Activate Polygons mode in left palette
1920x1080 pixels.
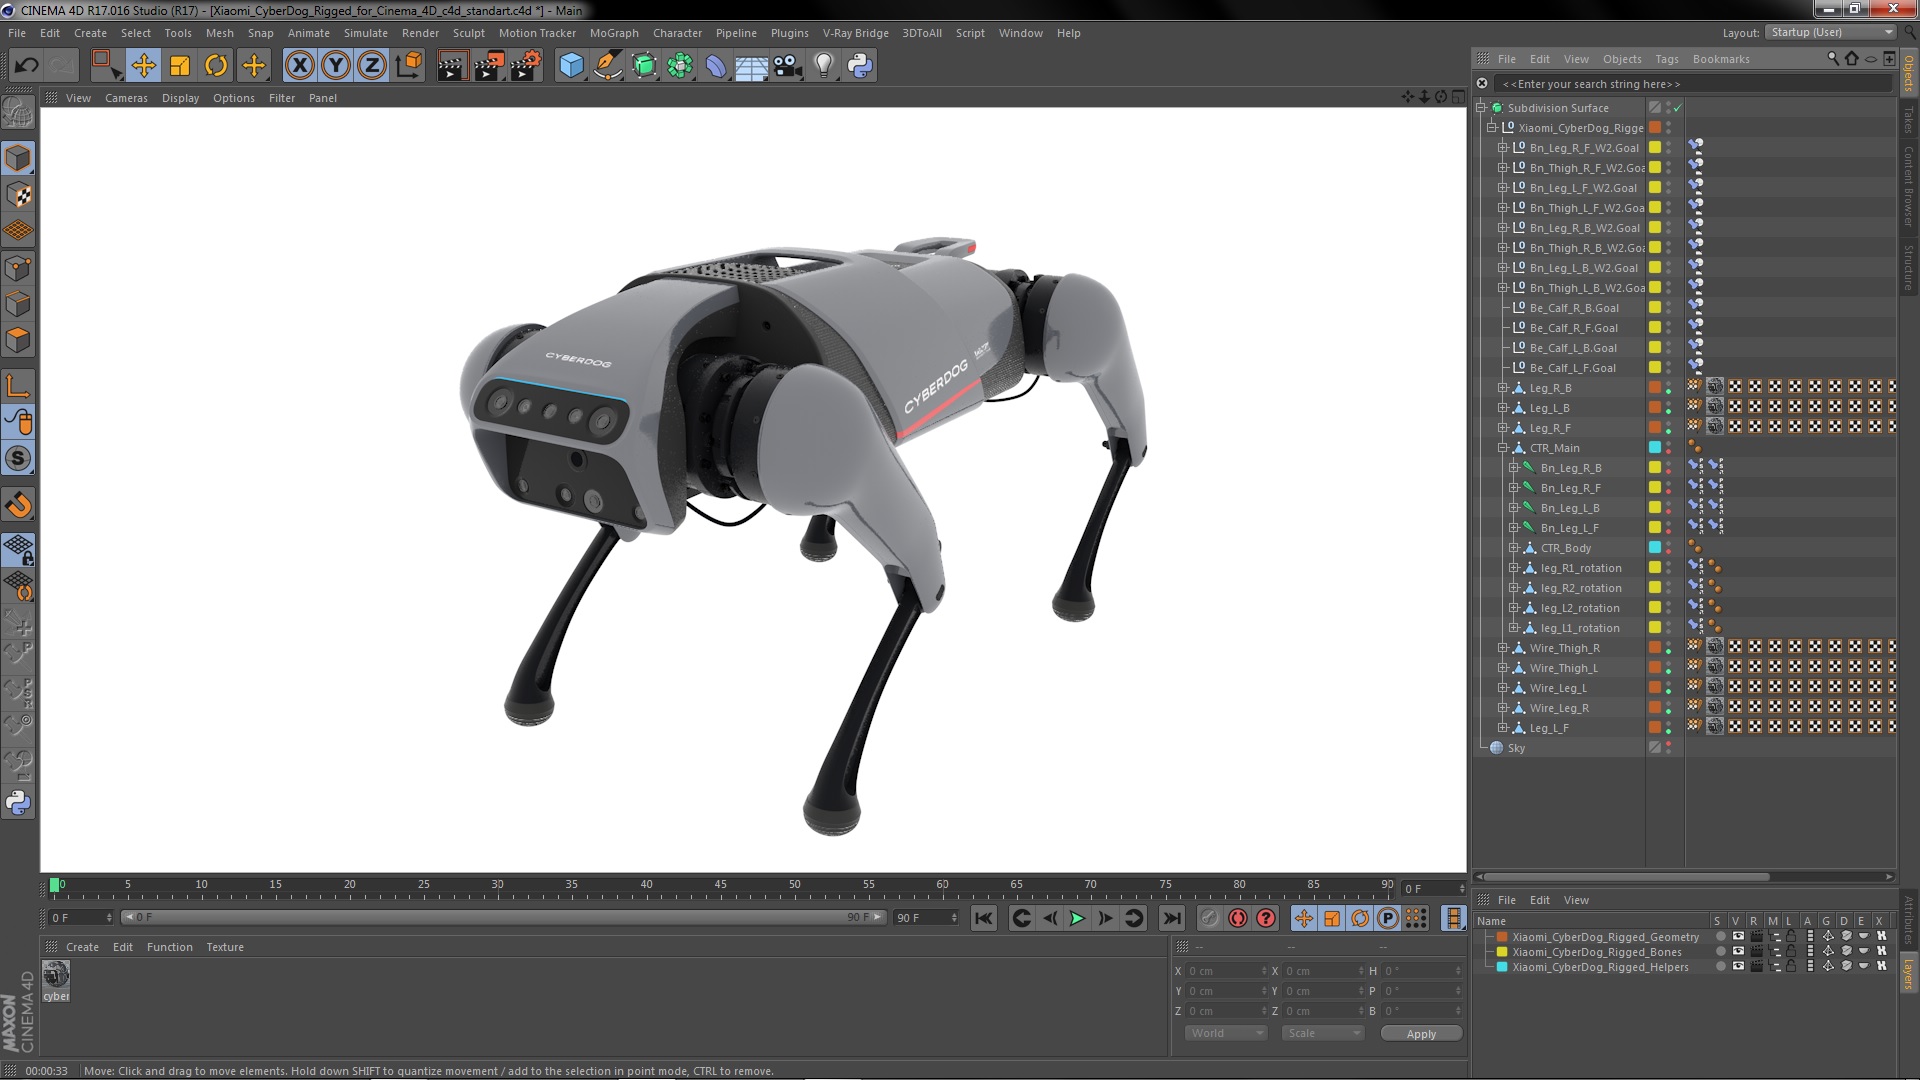18,339
